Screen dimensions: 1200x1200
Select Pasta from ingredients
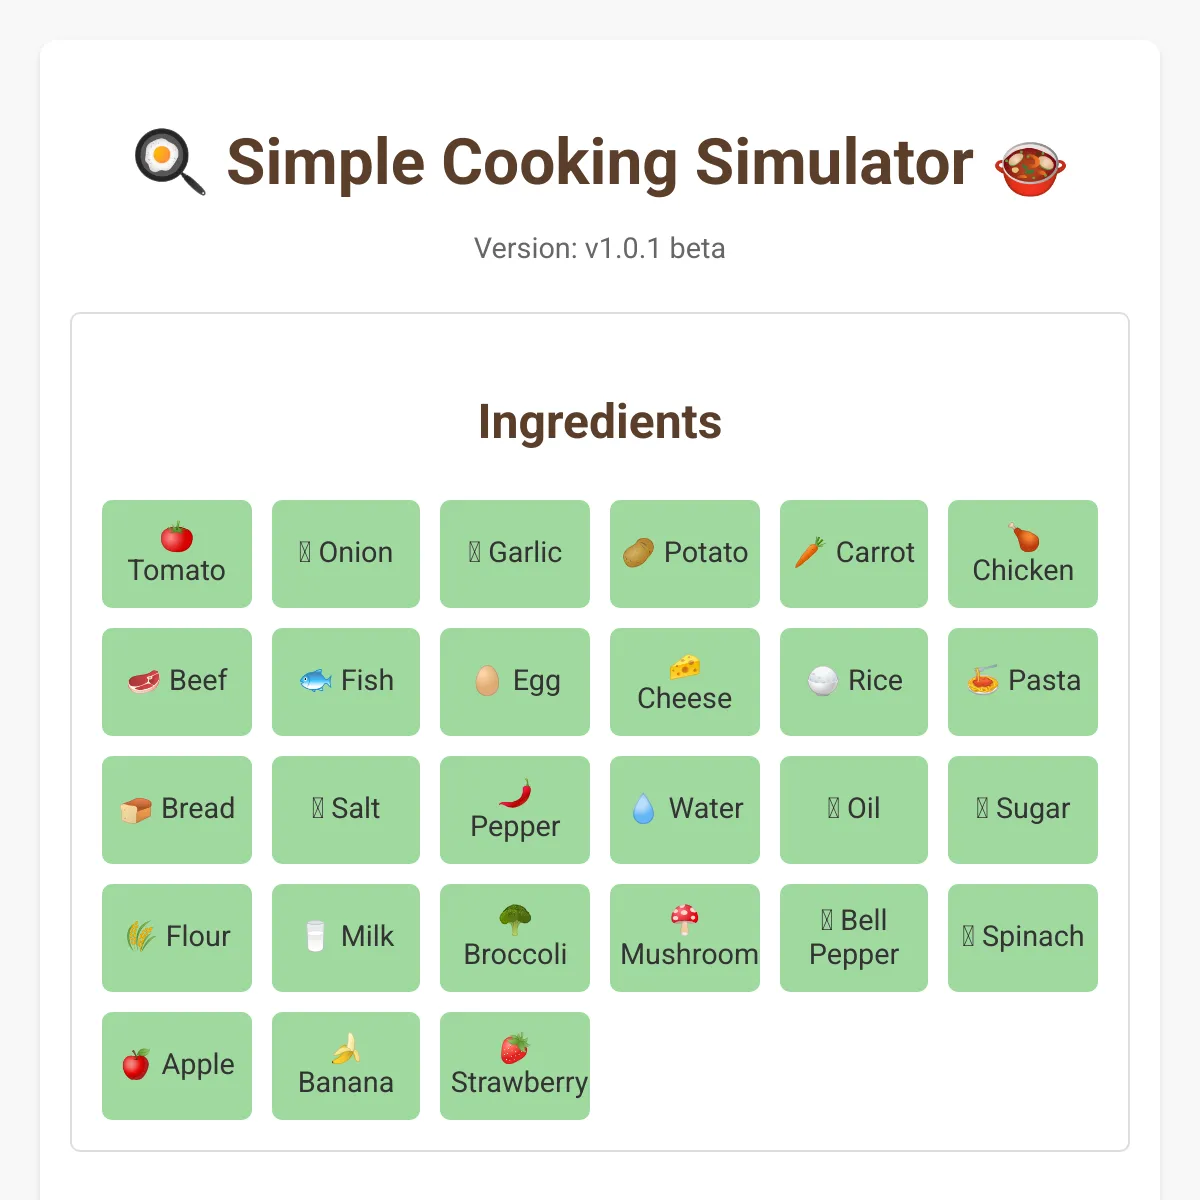pos(1023,682)
